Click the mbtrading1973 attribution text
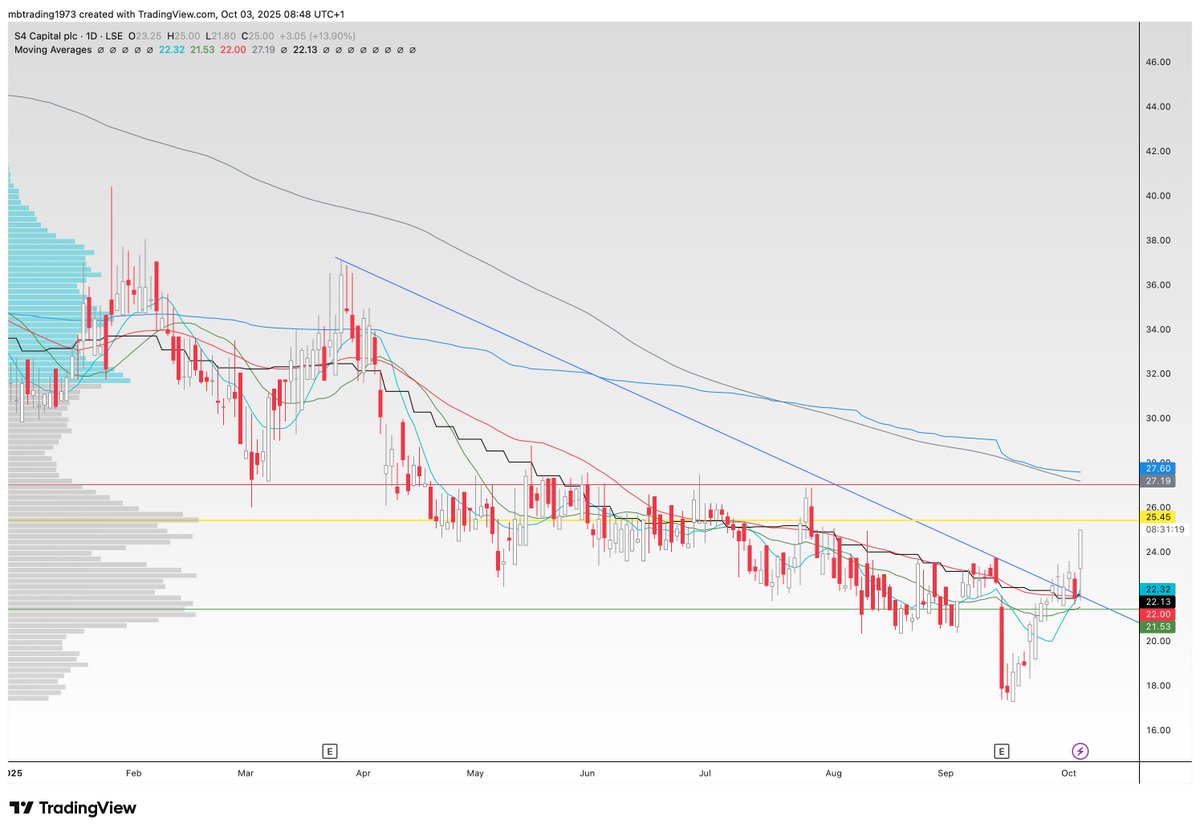The height and width of the screenshot is (832, 1200). (40, 14)
